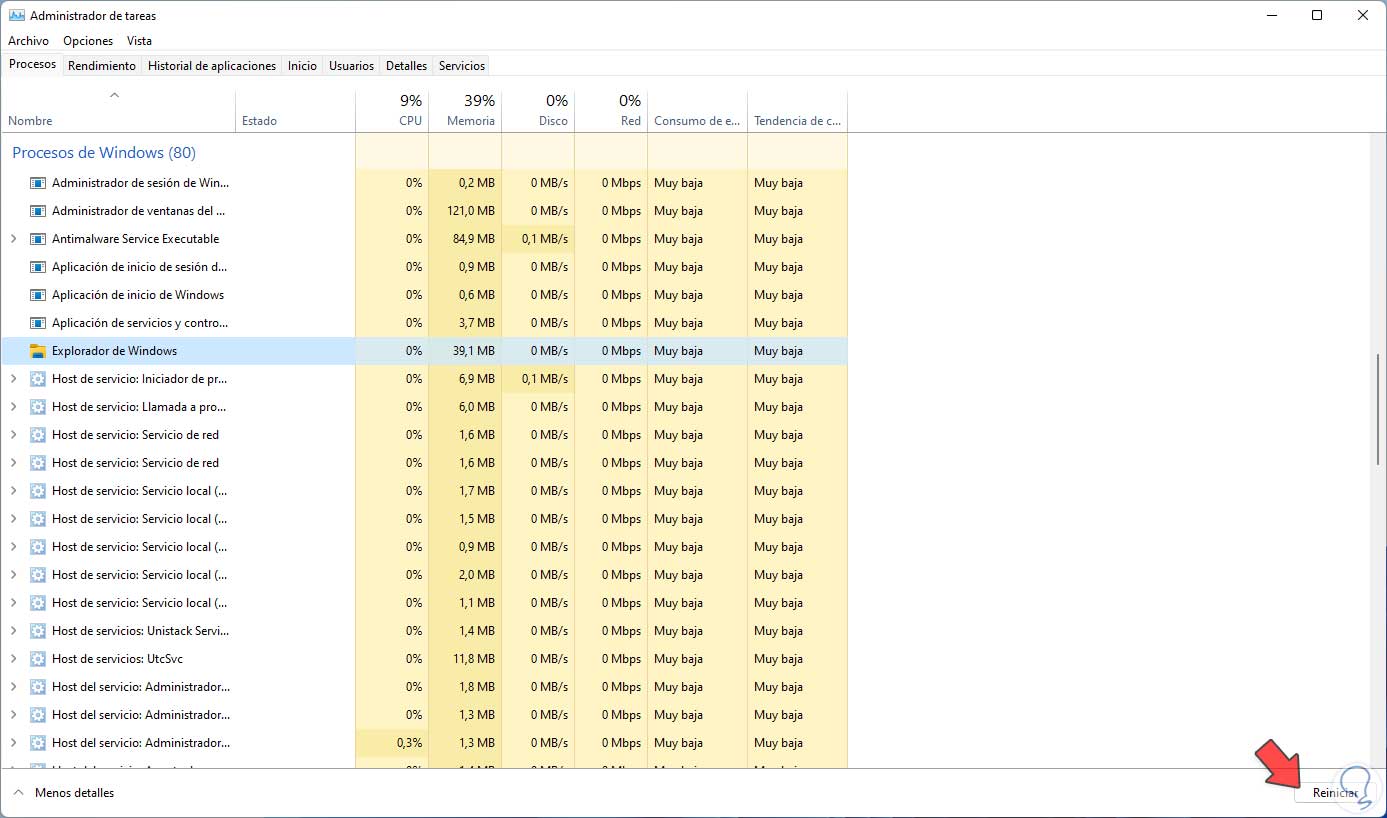The height and width of the screenshot is (818, 1387).
Task: Click the Reiniciar button
Action: pyautogui.click(x=1336, y=793)
